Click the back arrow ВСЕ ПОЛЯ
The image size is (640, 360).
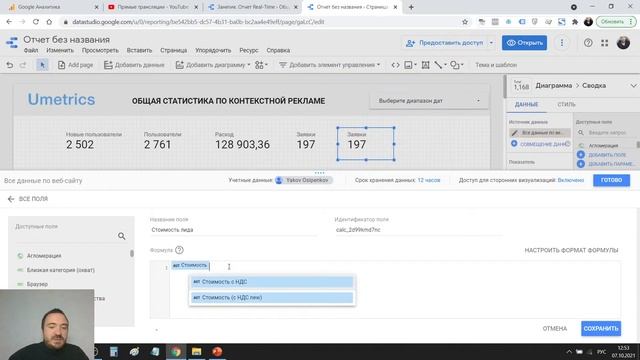tap(11, 199)
